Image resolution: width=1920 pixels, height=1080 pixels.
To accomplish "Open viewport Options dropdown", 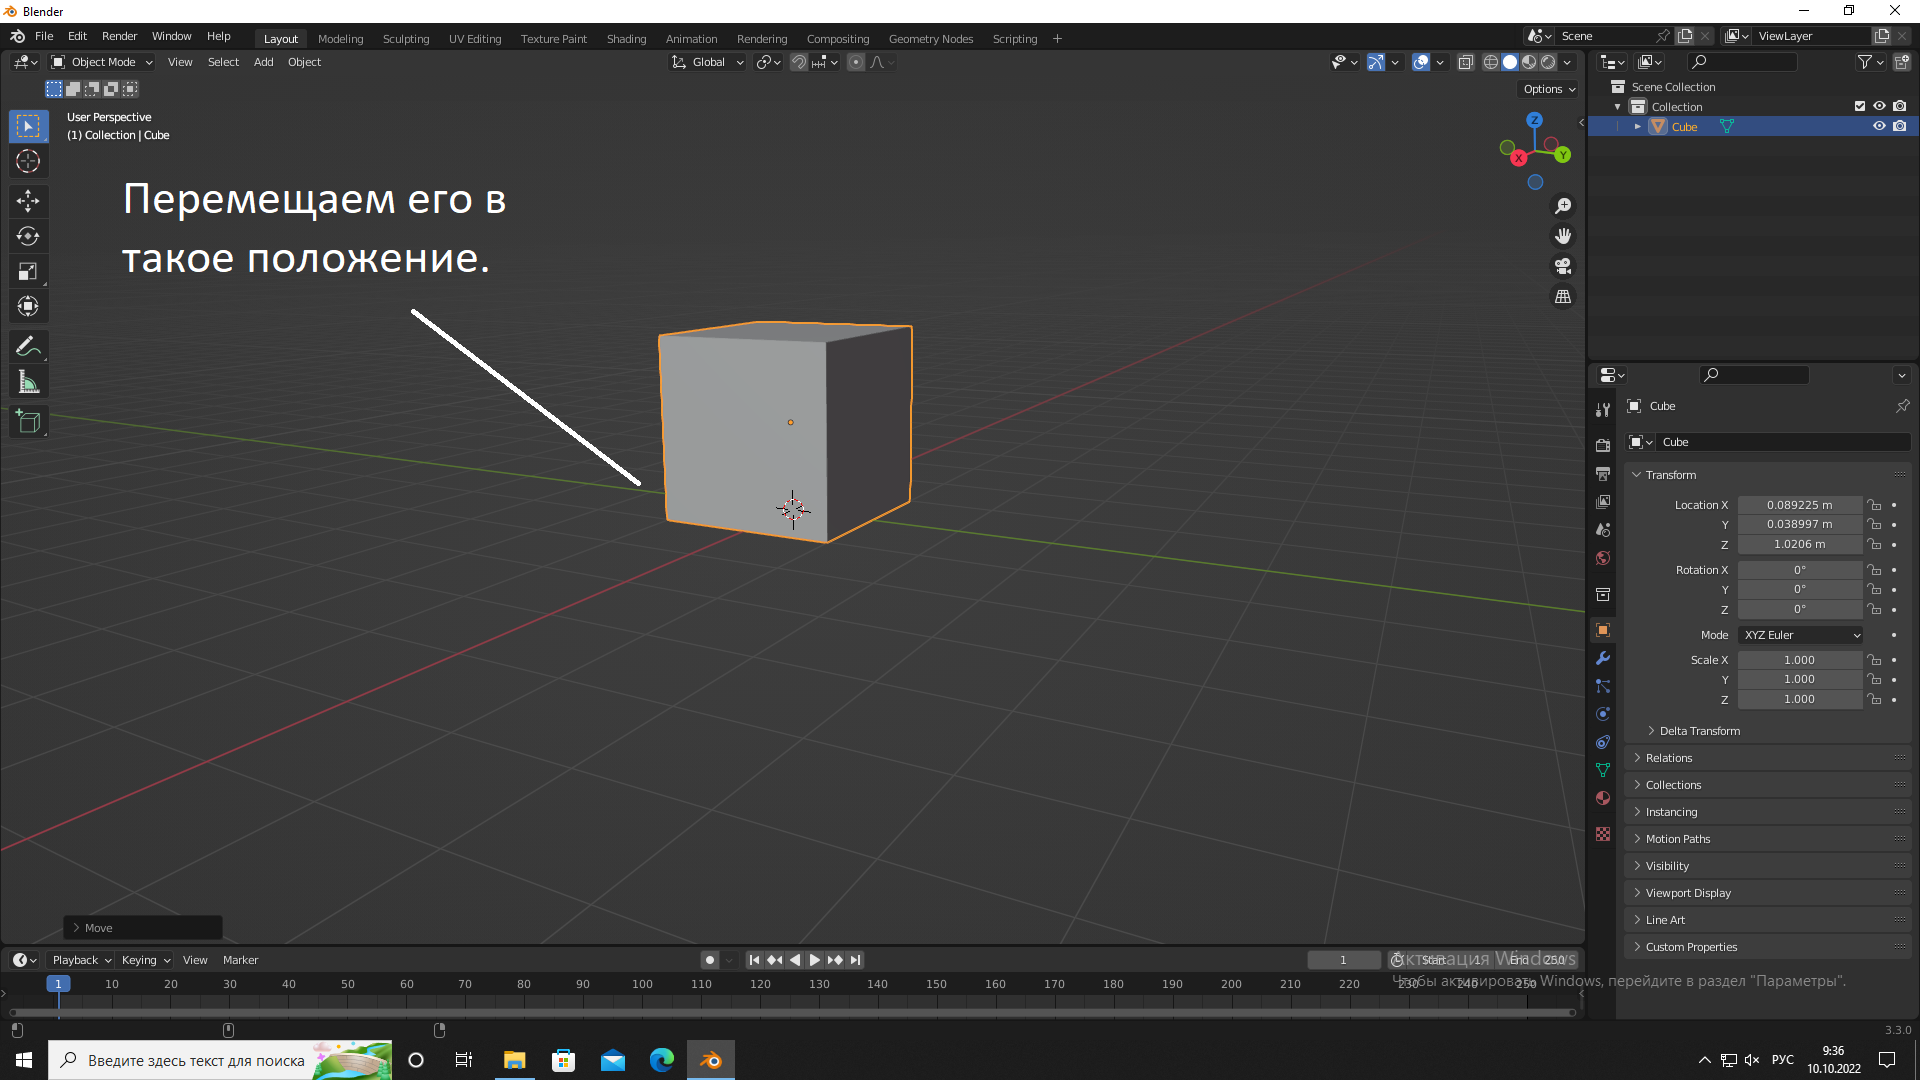I will [1549, 89].
